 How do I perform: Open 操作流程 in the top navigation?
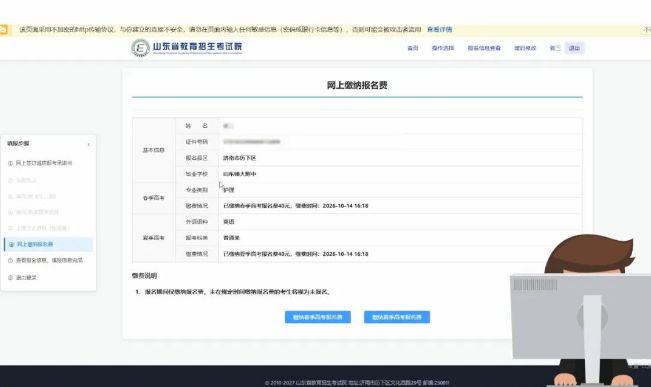pos(443,48)
